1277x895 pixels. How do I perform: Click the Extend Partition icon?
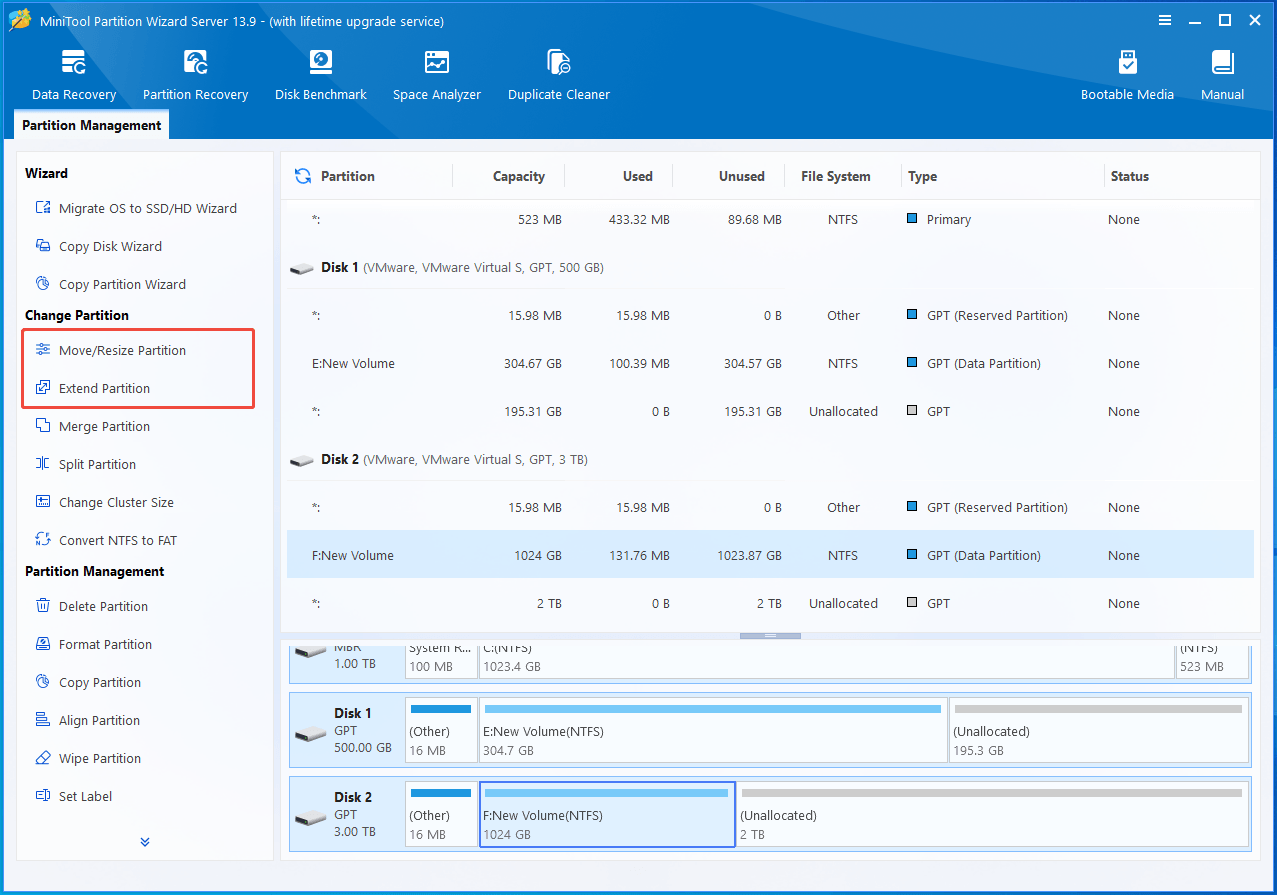click(x=43, y=388)
